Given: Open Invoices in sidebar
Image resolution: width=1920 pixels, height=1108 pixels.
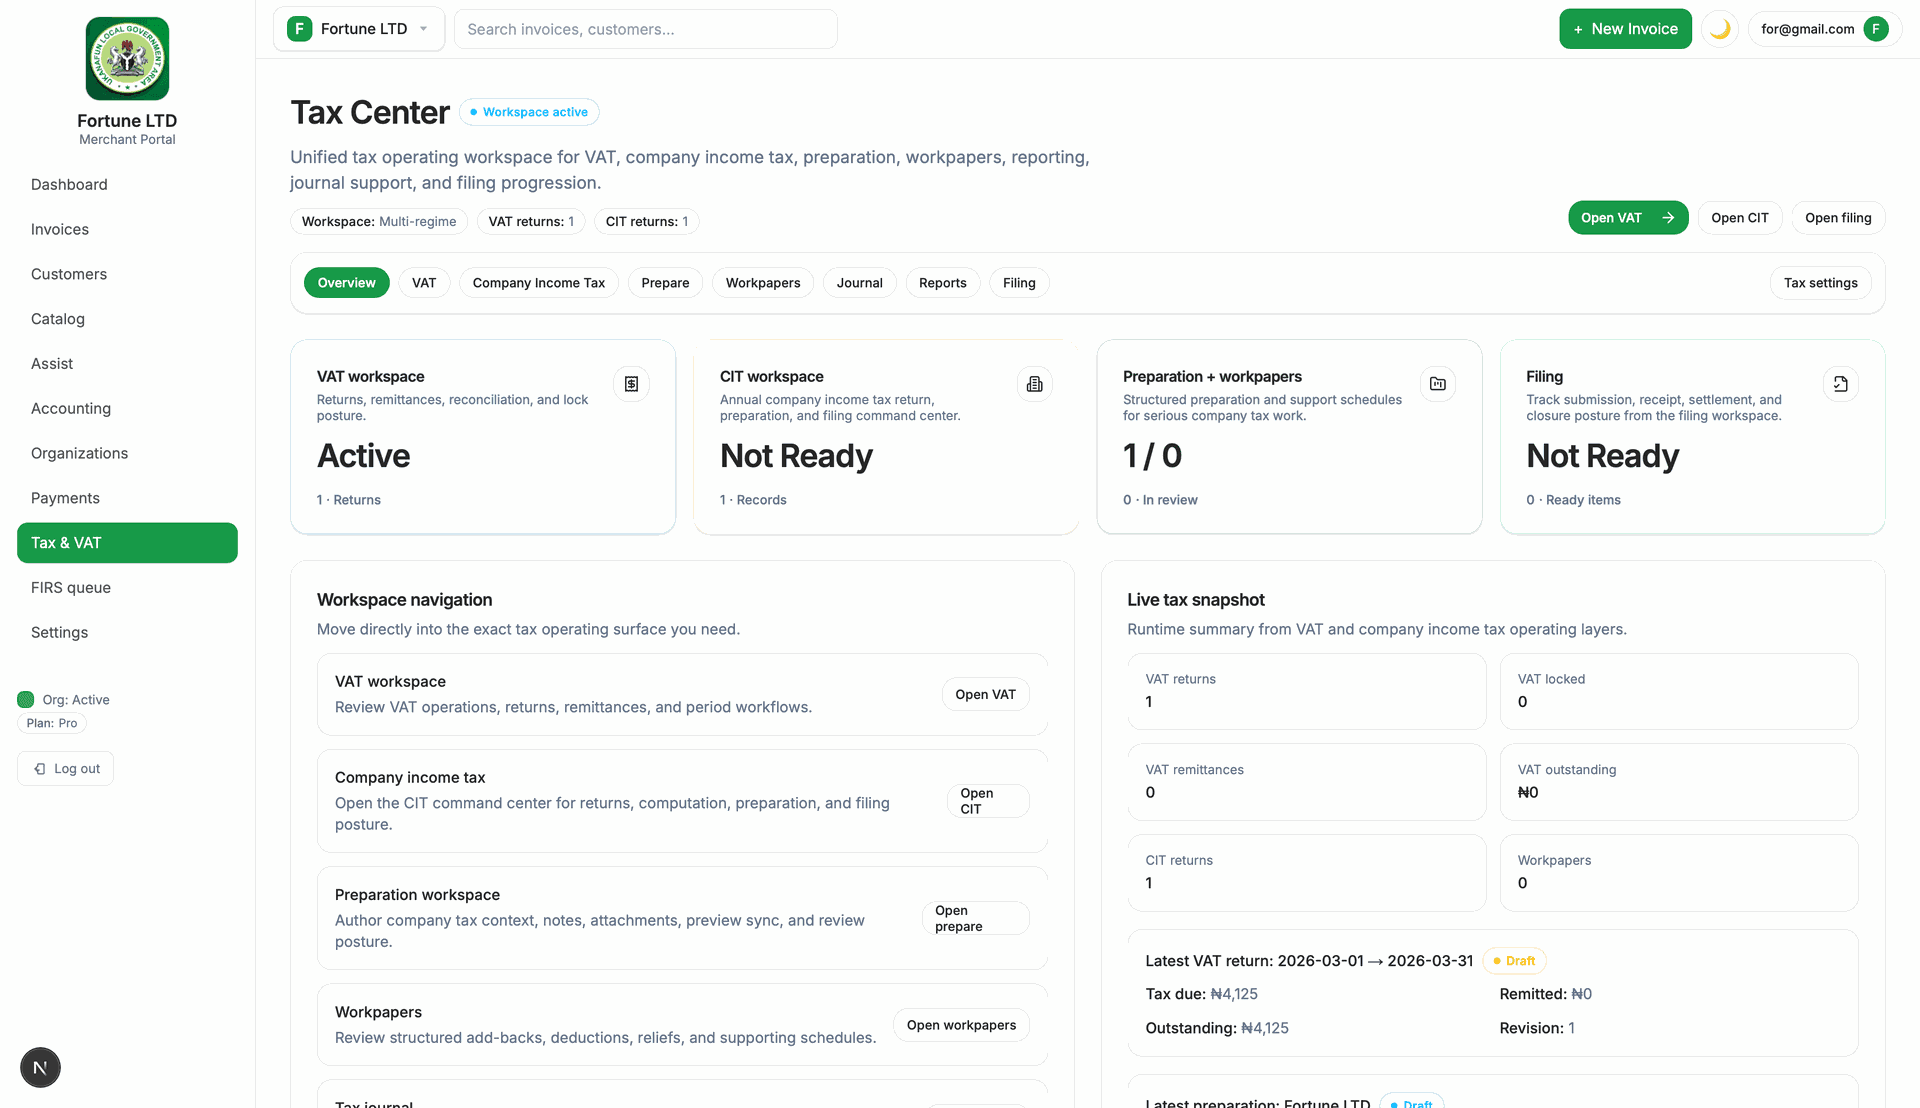Looking at the screenshot, I should click(127, 229).
